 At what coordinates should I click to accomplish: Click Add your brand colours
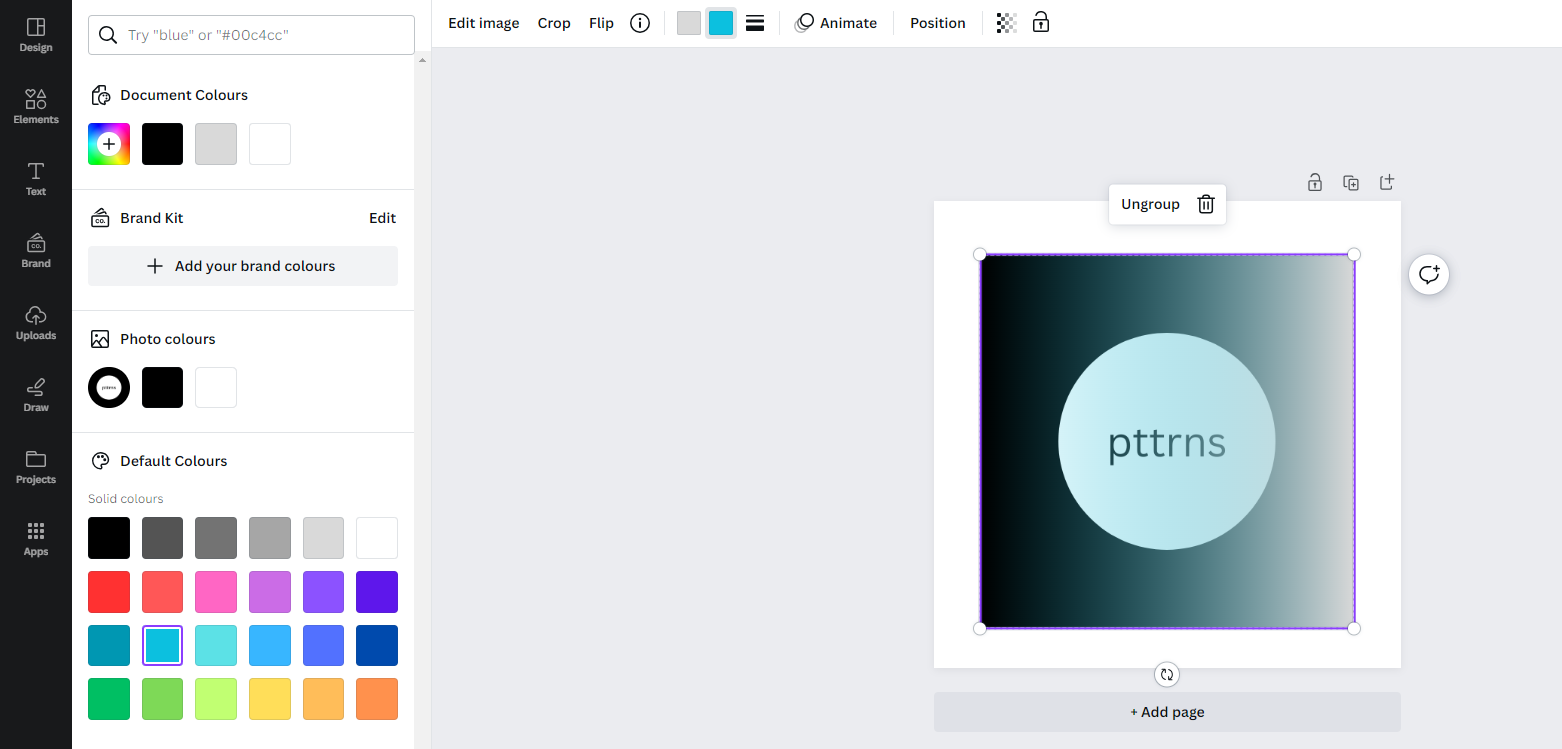[243, 266]
